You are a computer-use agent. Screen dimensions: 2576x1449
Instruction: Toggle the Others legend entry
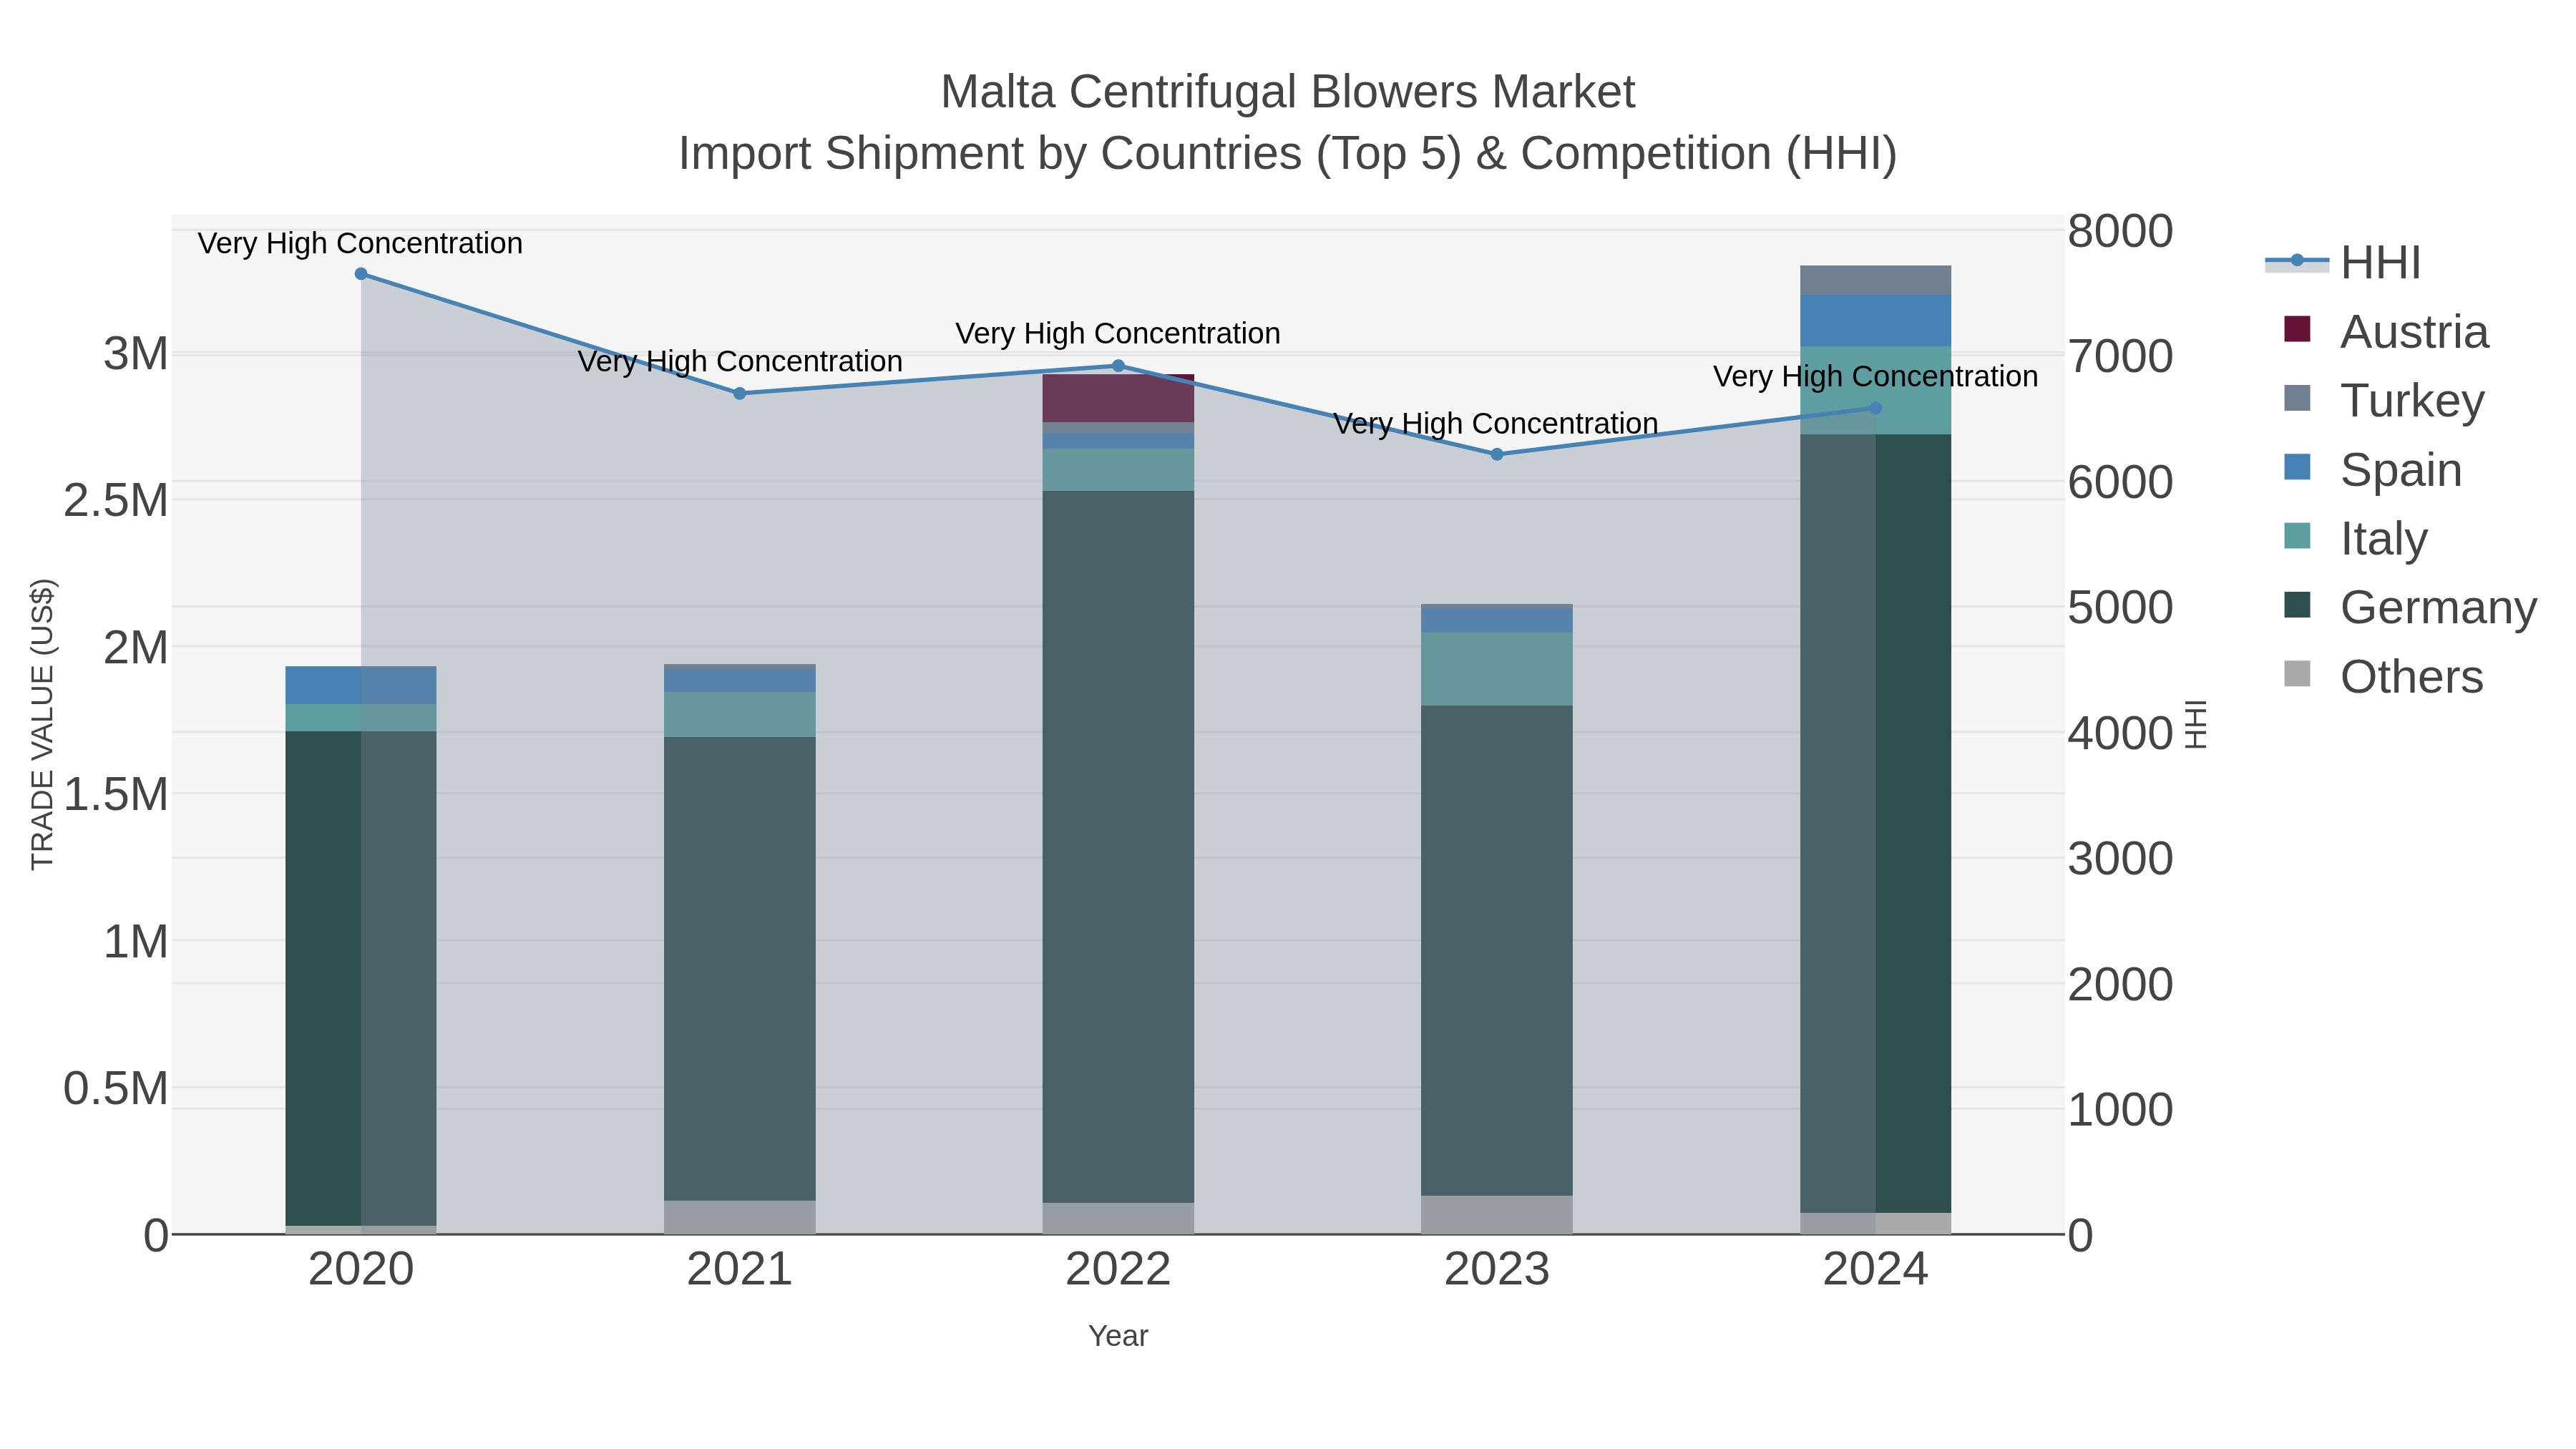pyautogui.click(x=2383, y=677)
